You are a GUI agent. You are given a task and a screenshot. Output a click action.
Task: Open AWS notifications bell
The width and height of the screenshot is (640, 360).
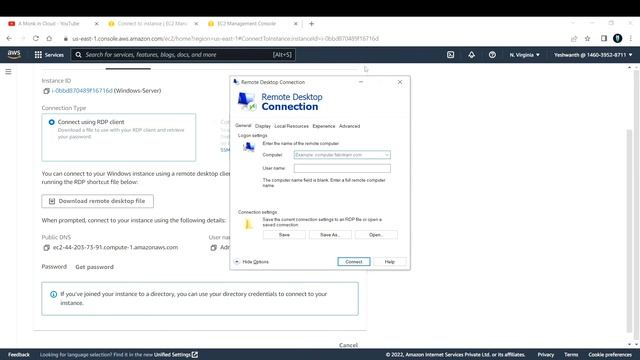[x=471, y=55]
